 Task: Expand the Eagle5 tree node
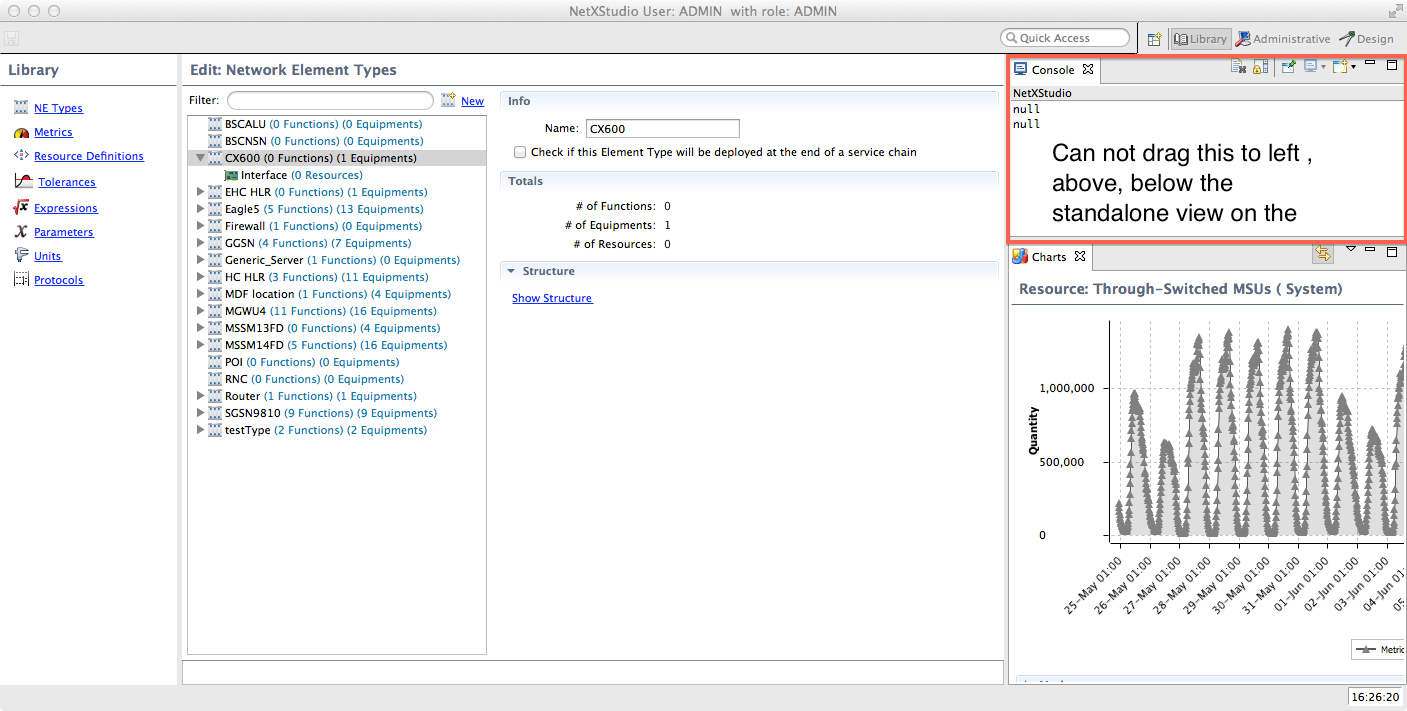200,209
